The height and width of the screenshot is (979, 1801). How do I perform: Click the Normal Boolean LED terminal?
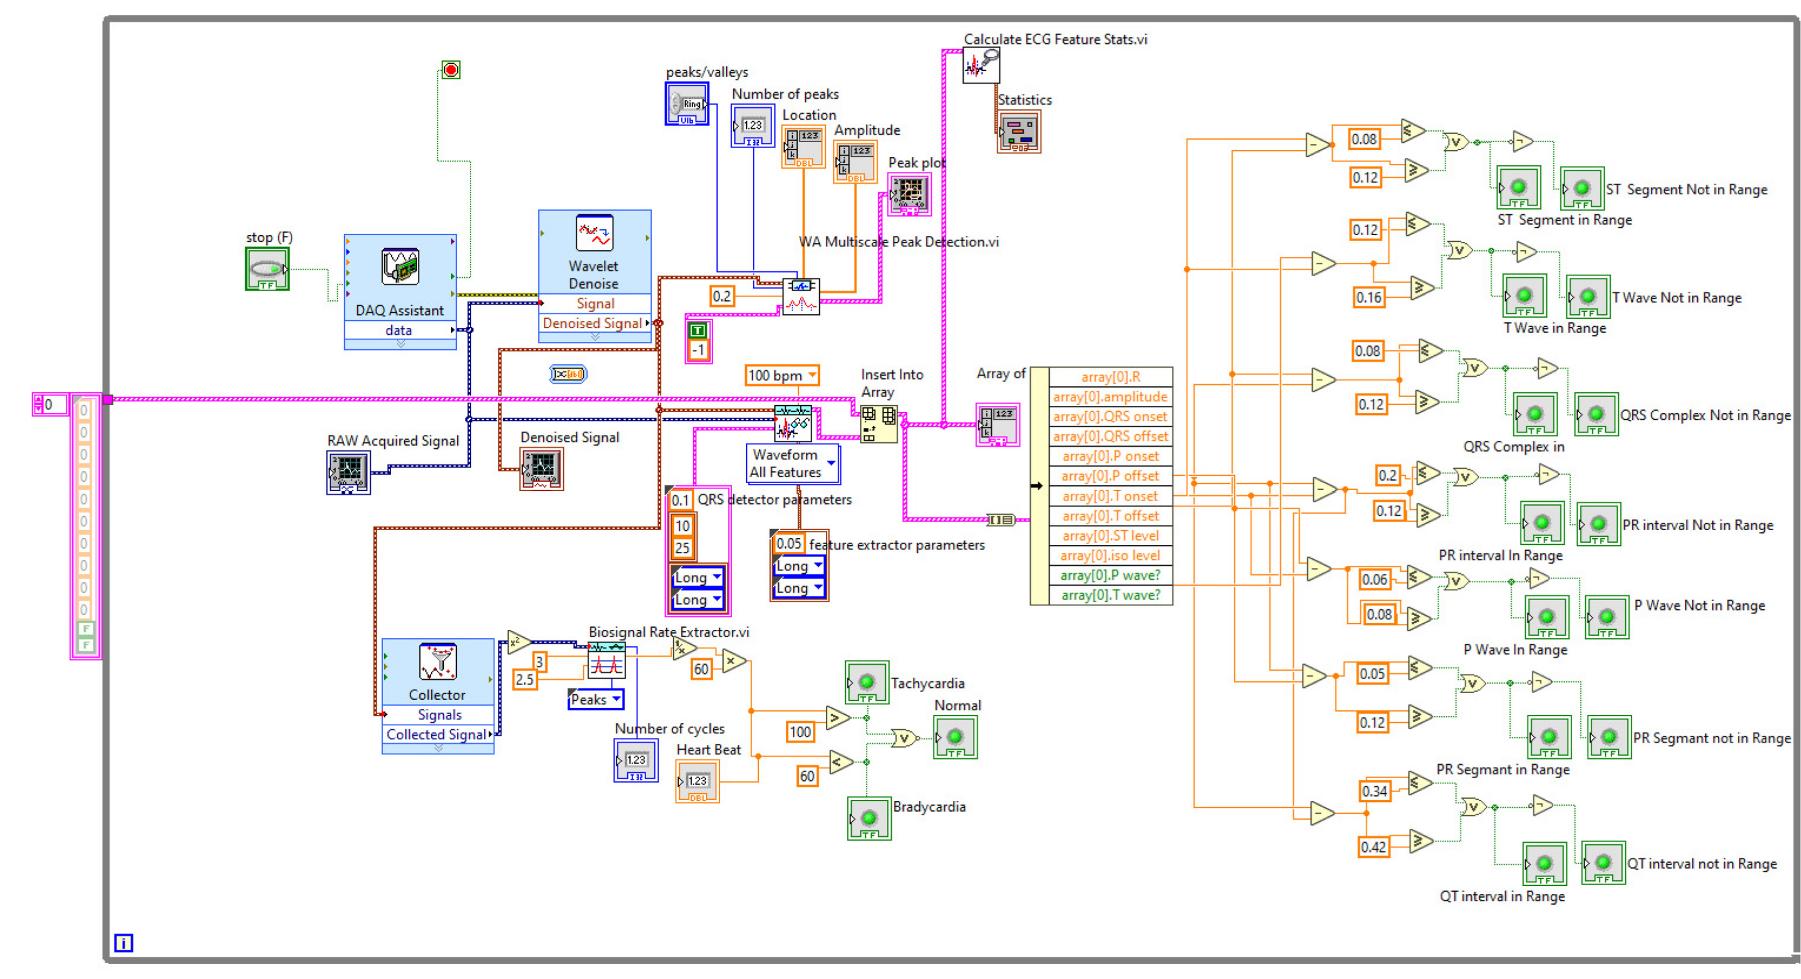(x=955, y=737)
